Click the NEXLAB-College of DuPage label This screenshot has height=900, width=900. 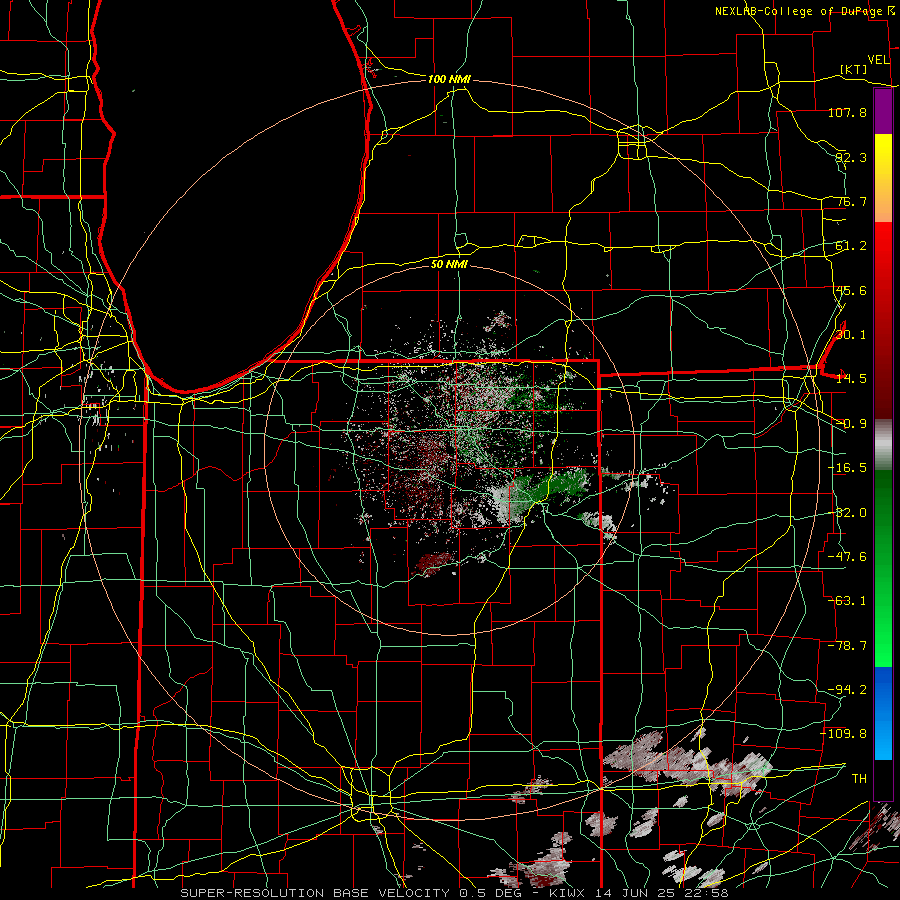(x=799, y=11)
